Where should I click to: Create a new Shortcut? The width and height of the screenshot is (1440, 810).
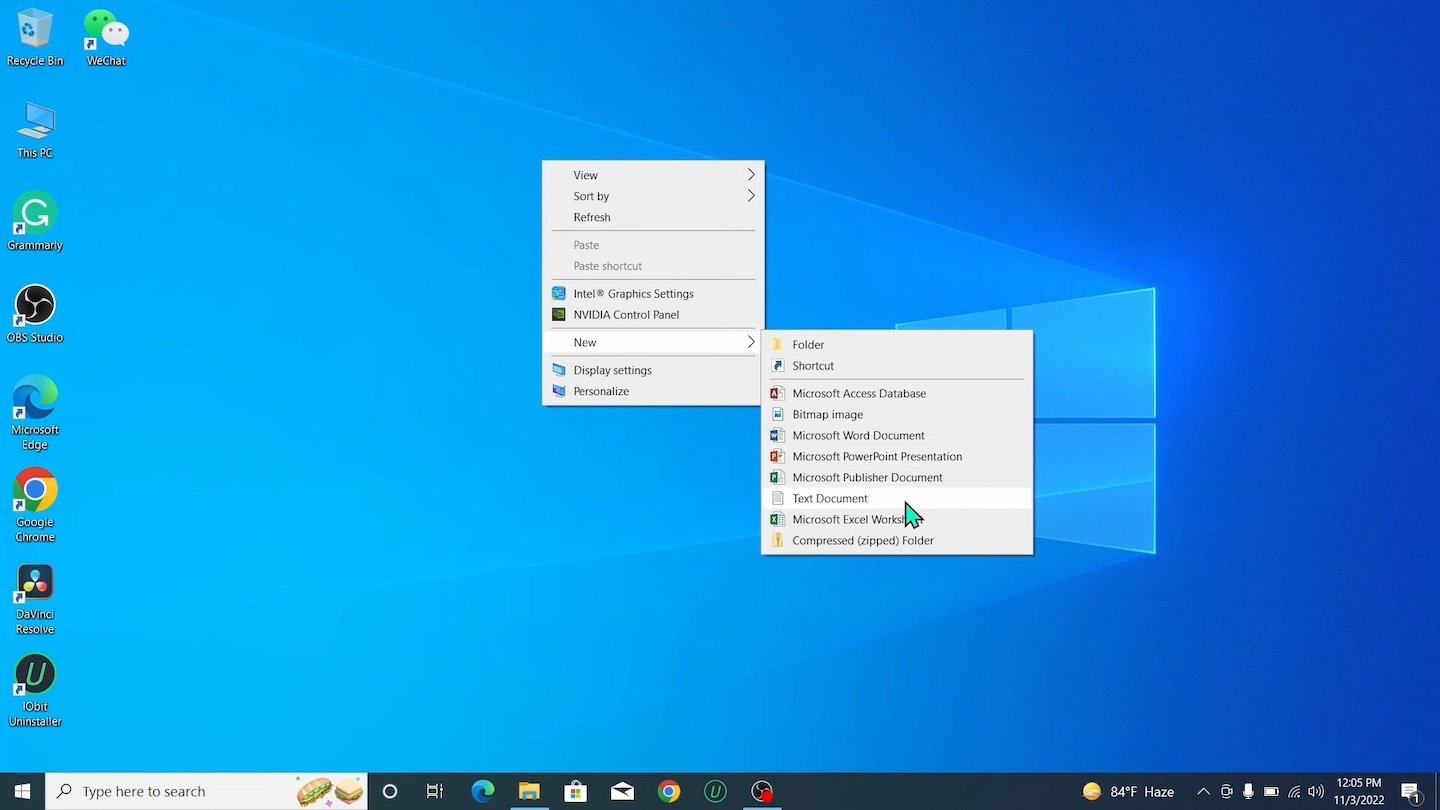tap(897, 365)
